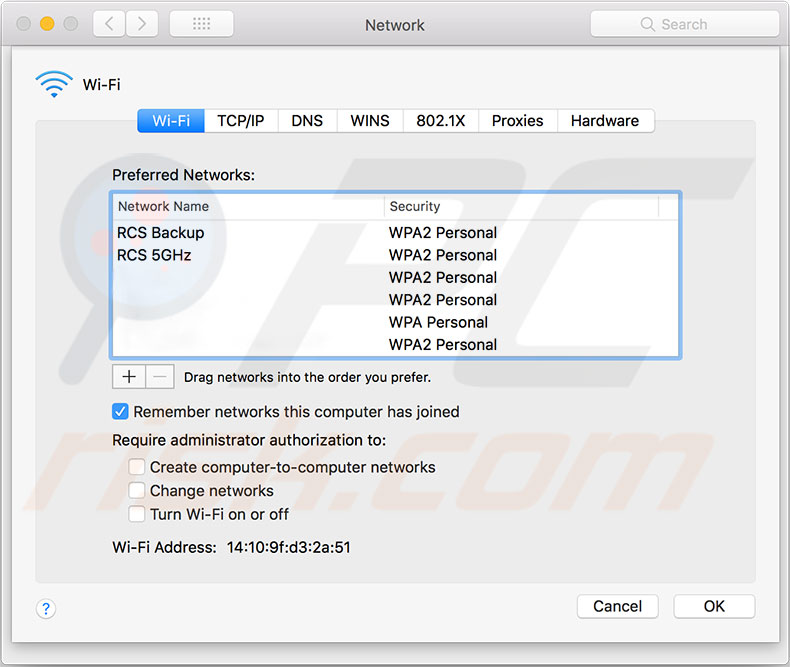This screenshot has height=667, width=790.
Task: Select the RCS 5GHz network row
Action: (x=395, y=255)
